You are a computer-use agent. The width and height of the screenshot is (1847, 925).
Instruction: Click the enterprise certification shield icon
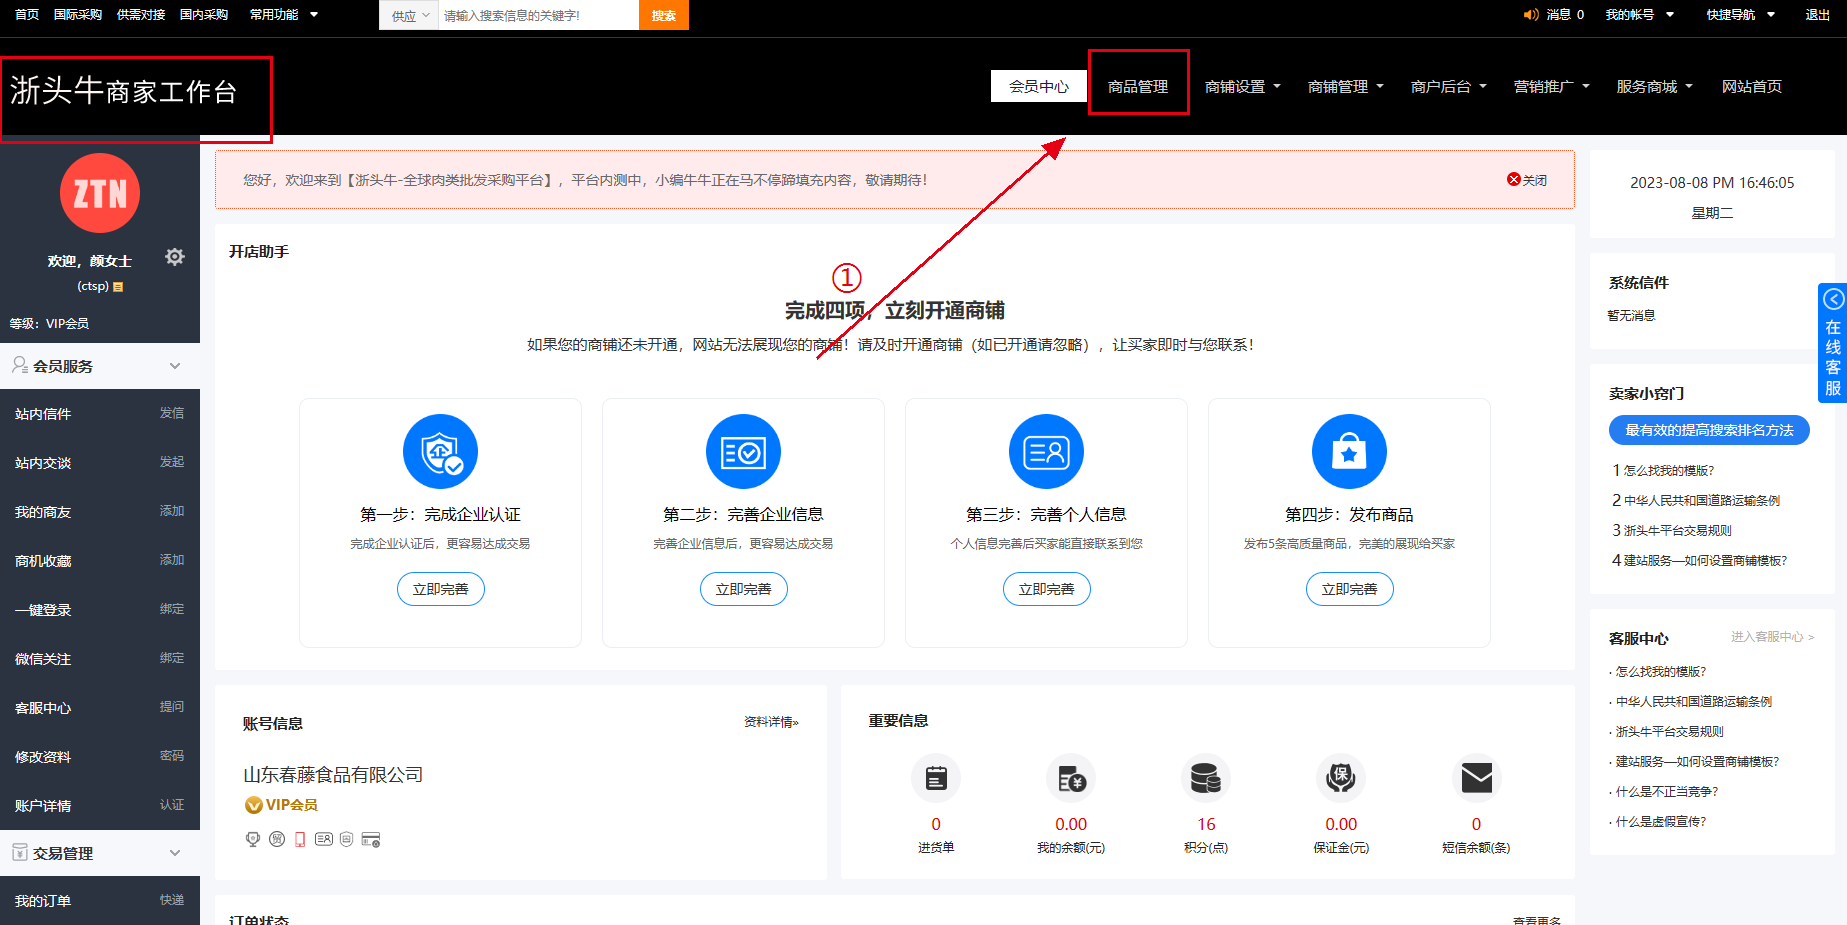(x=440, y=452)
